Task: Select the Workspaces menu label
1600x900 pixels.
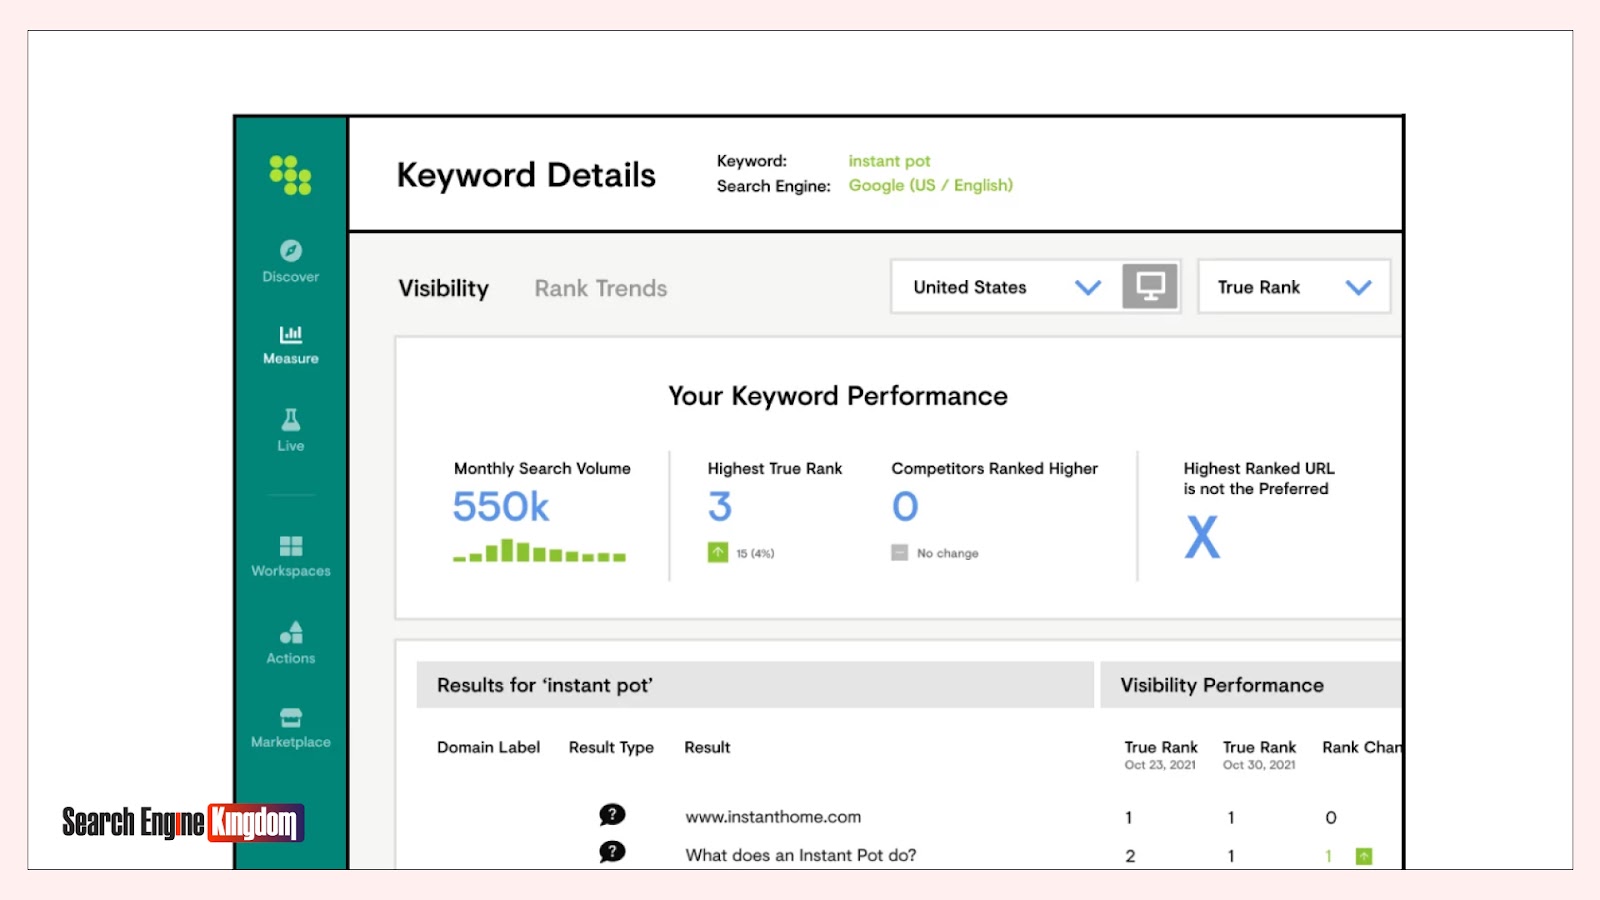Action: coord(291,571)
